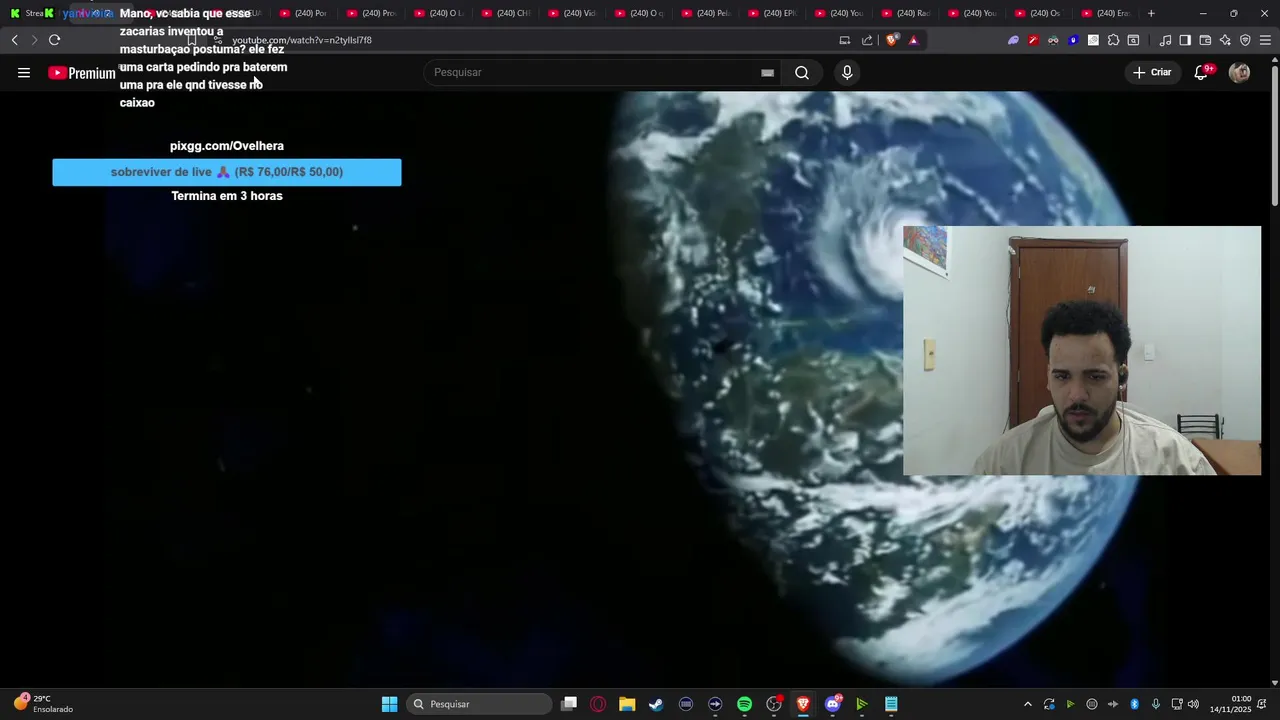This screenshot has height=720, width=1280.
Task: Click the 'sobreviver de live' donation goal bar
Action: tap(227, 172)
